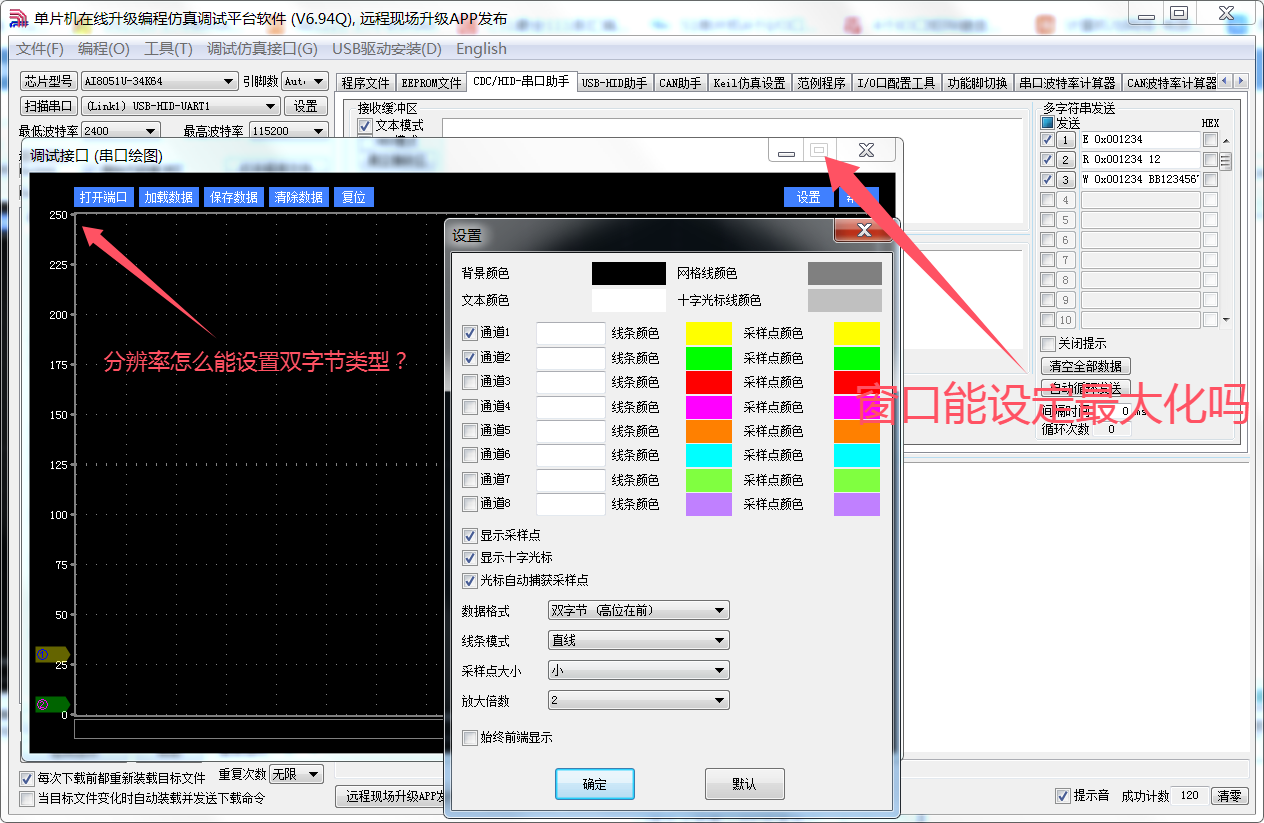Enable 始终前端显示 checkbox
This screenshot has height=823, width=1264.
coord(470,738)
